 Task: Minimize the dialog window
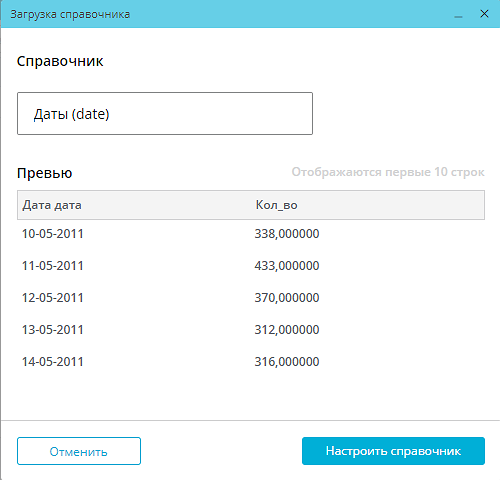[458, 15]
